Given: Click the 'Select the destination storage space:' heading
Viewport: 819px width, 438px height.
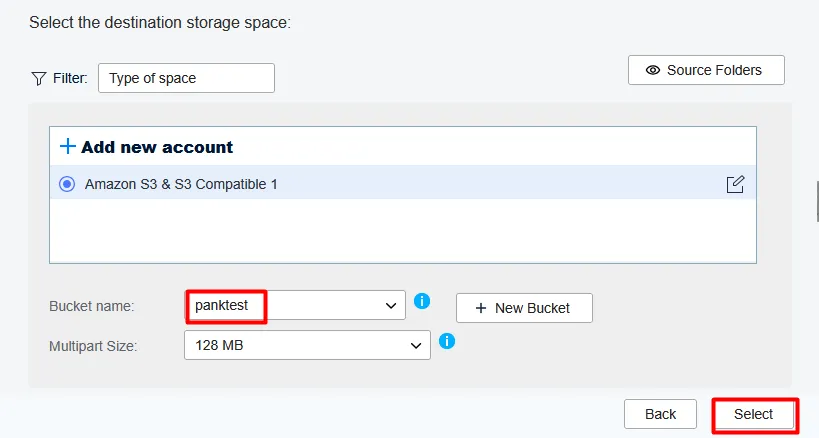Looking at the screenshot, I should coord(160,22).
